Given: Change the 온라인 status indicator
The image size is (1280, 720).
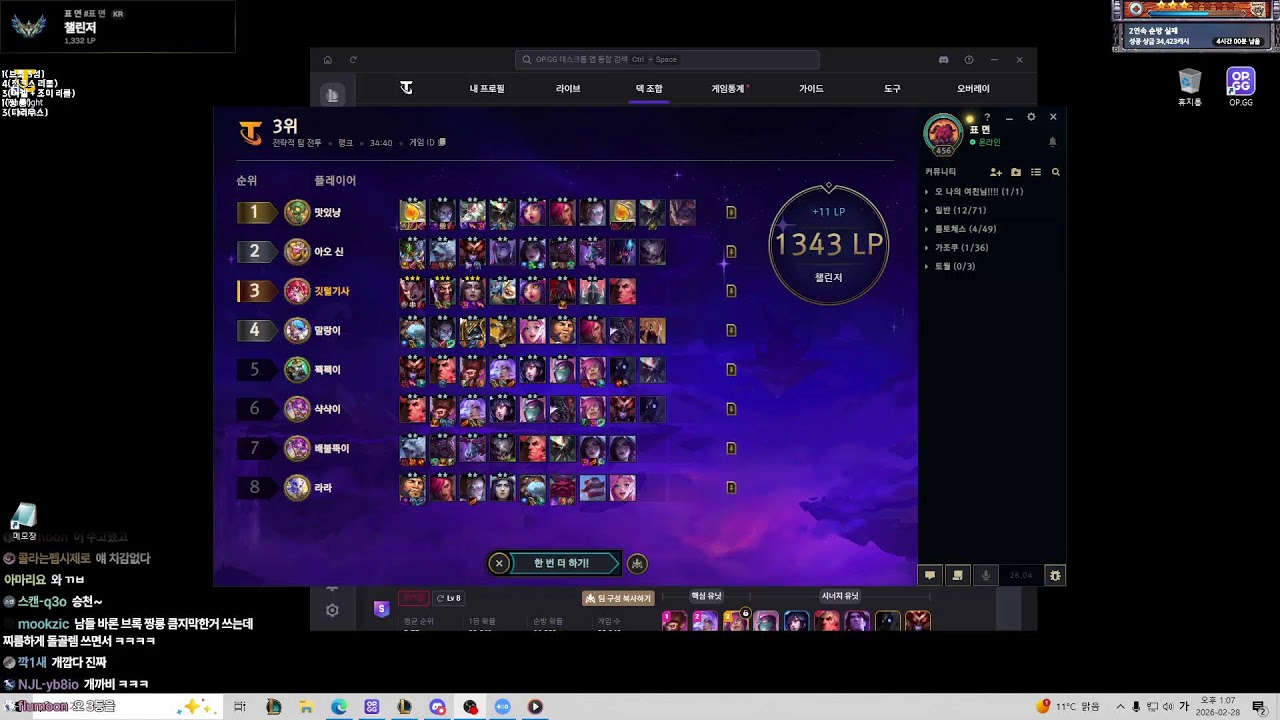Looking at the screenshot, I should coord(985,142).
